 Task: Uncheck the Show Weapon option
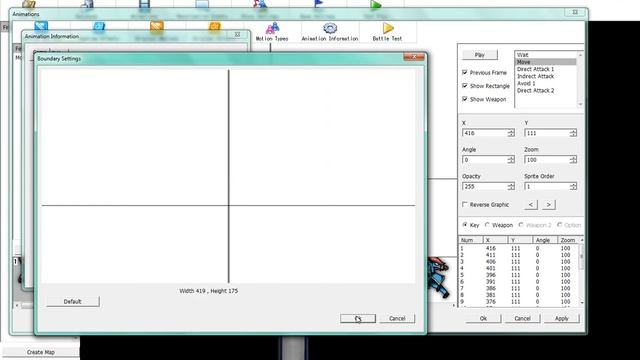(464, 99)
